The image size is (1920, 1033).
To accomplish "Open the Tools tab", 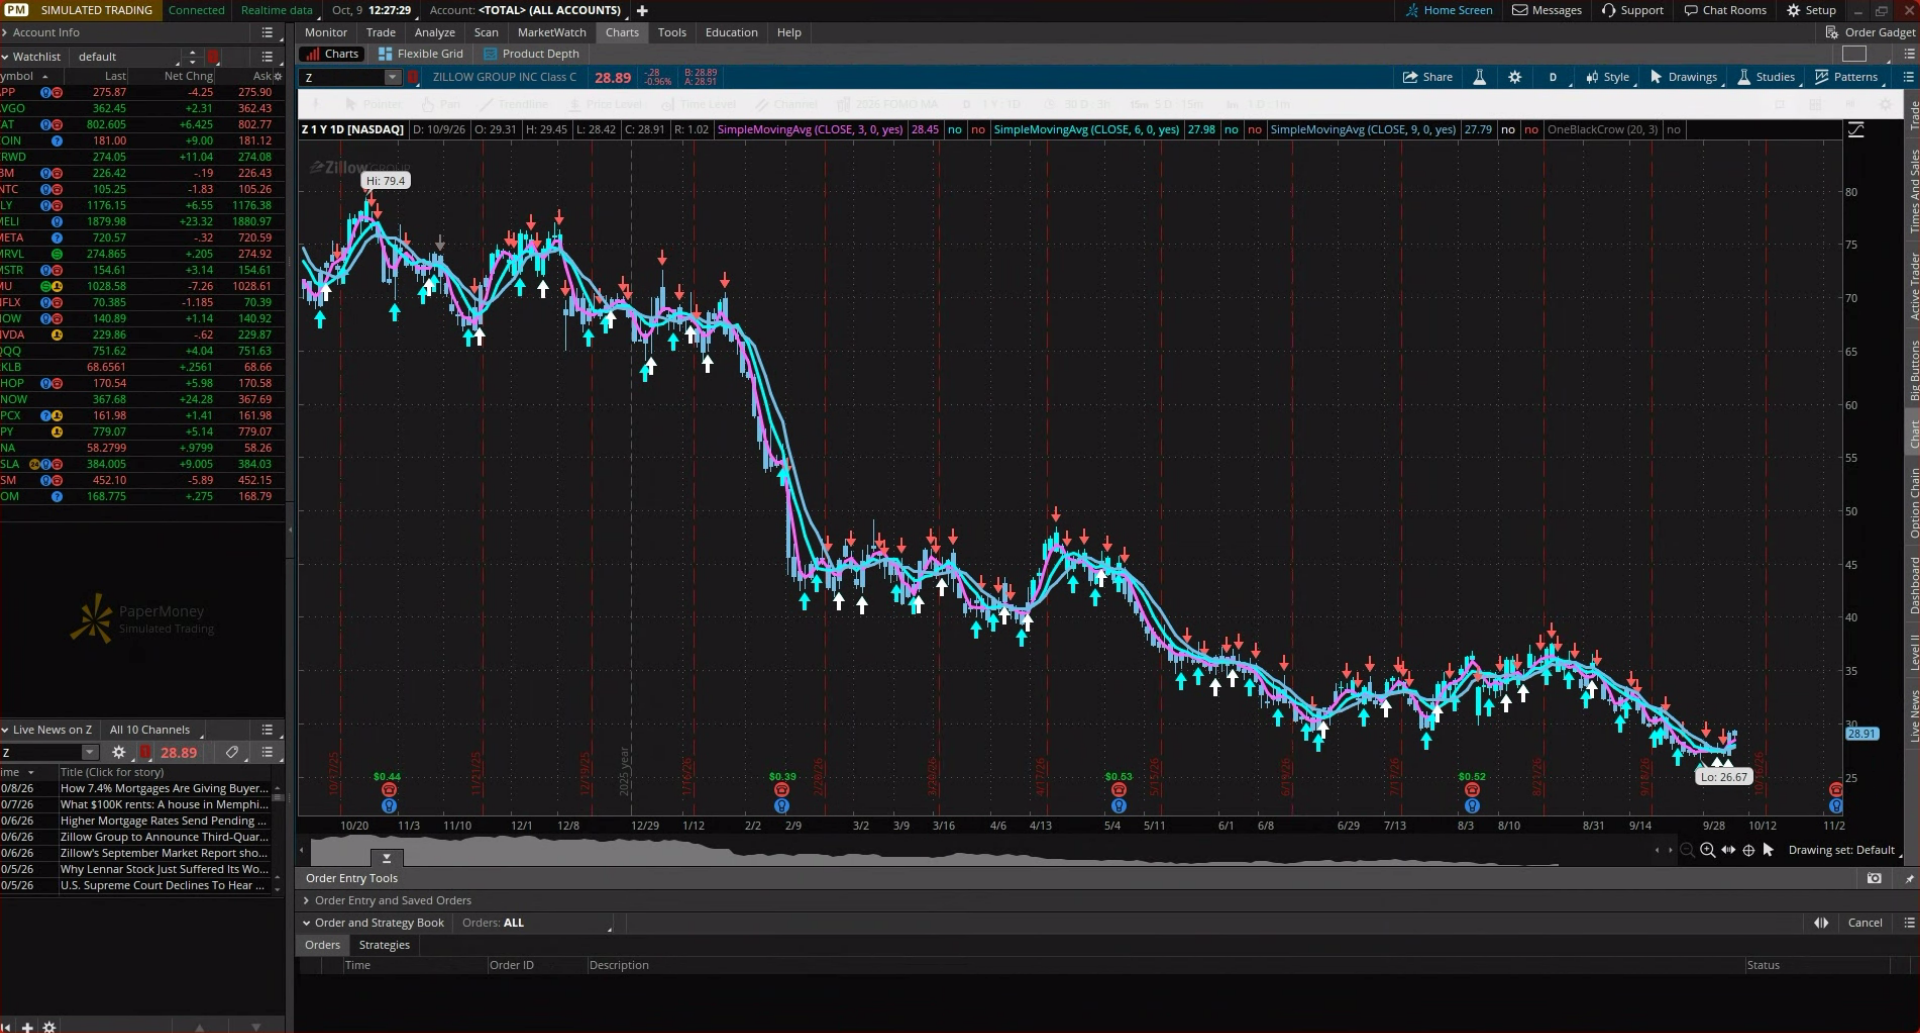I will tap(672, 32).
